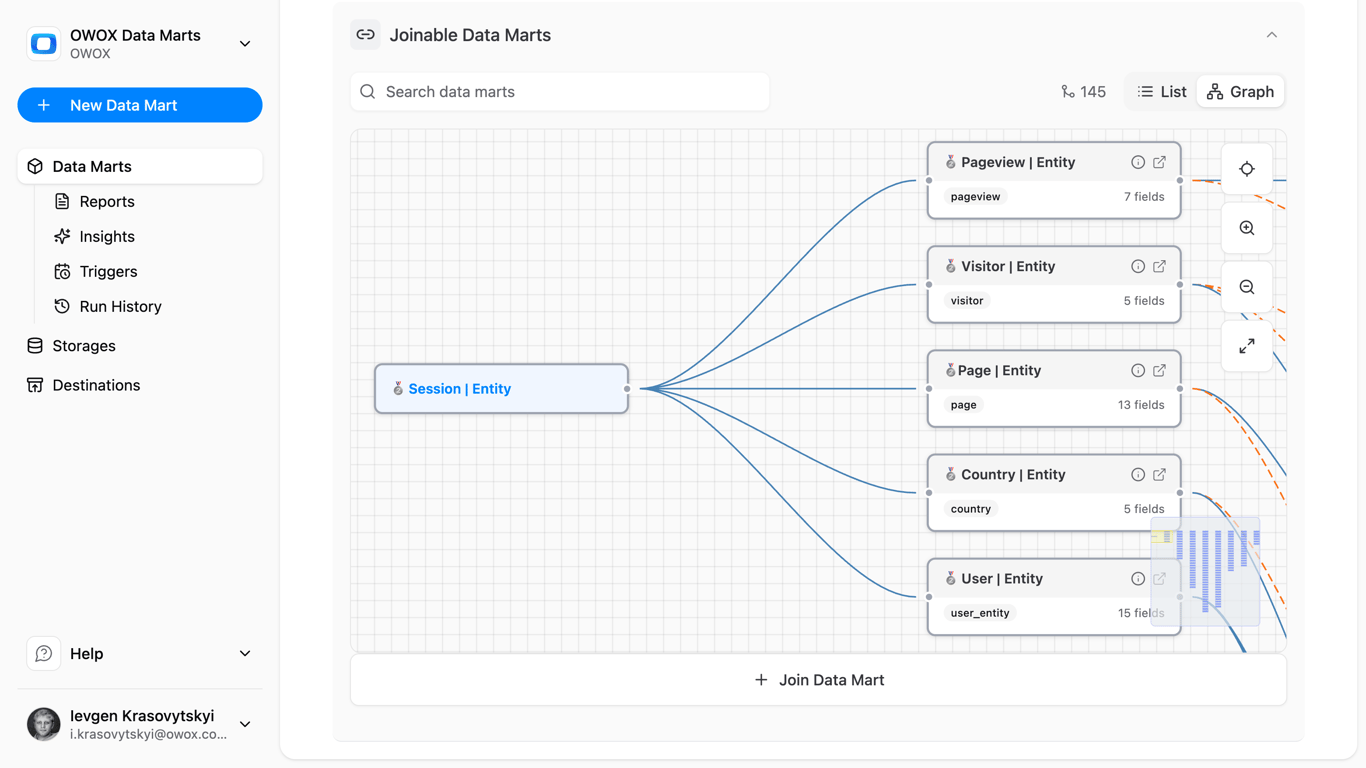Show info for Pageview | Entity
1366x768 pixels.
[x=1138, y=162]
